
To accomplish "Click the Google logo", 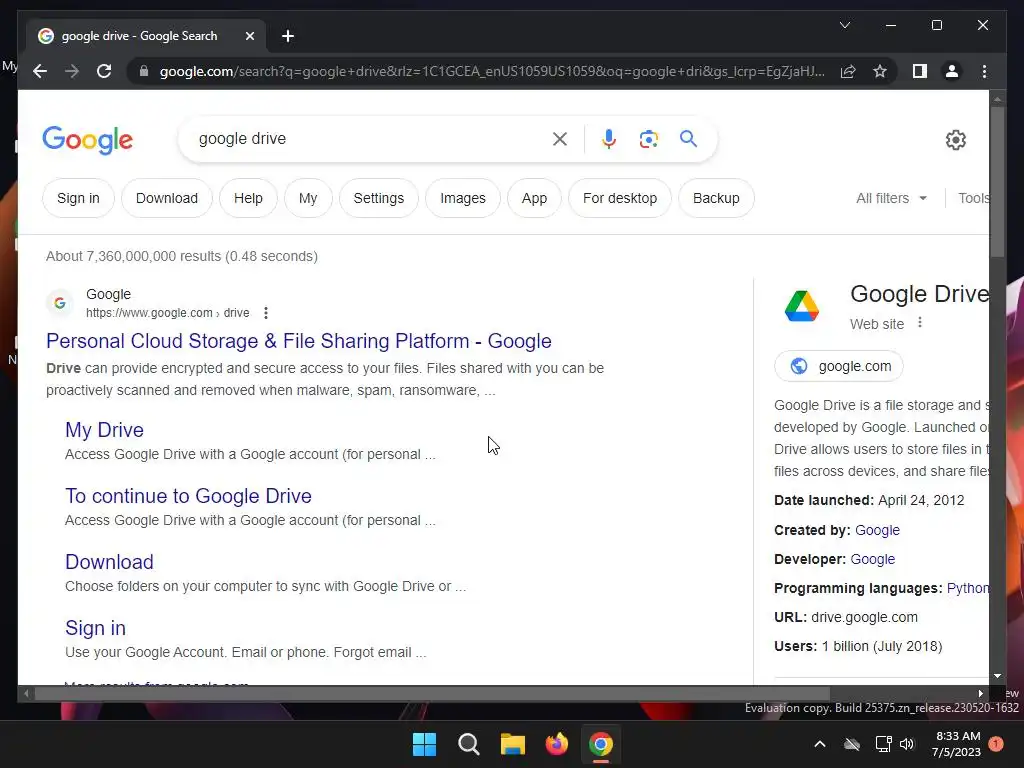I will click(x=88, y=140).
